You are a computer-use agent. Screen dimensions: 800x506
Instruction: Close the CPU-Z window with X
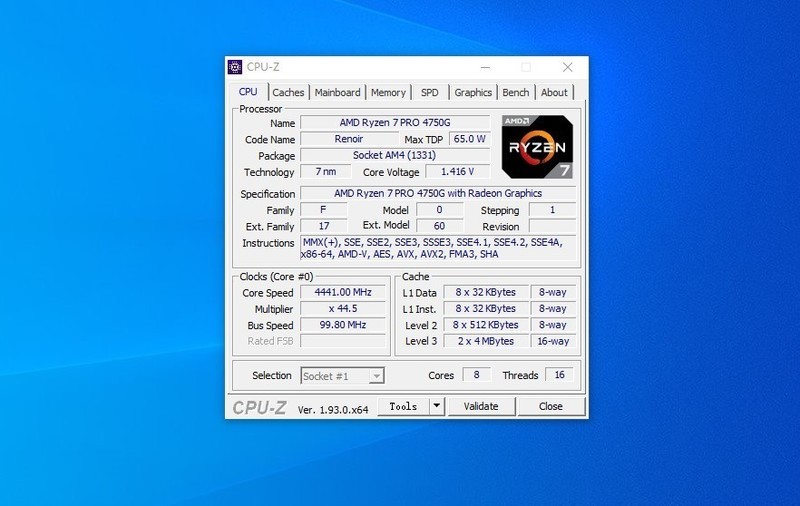(x=568, y=67)
